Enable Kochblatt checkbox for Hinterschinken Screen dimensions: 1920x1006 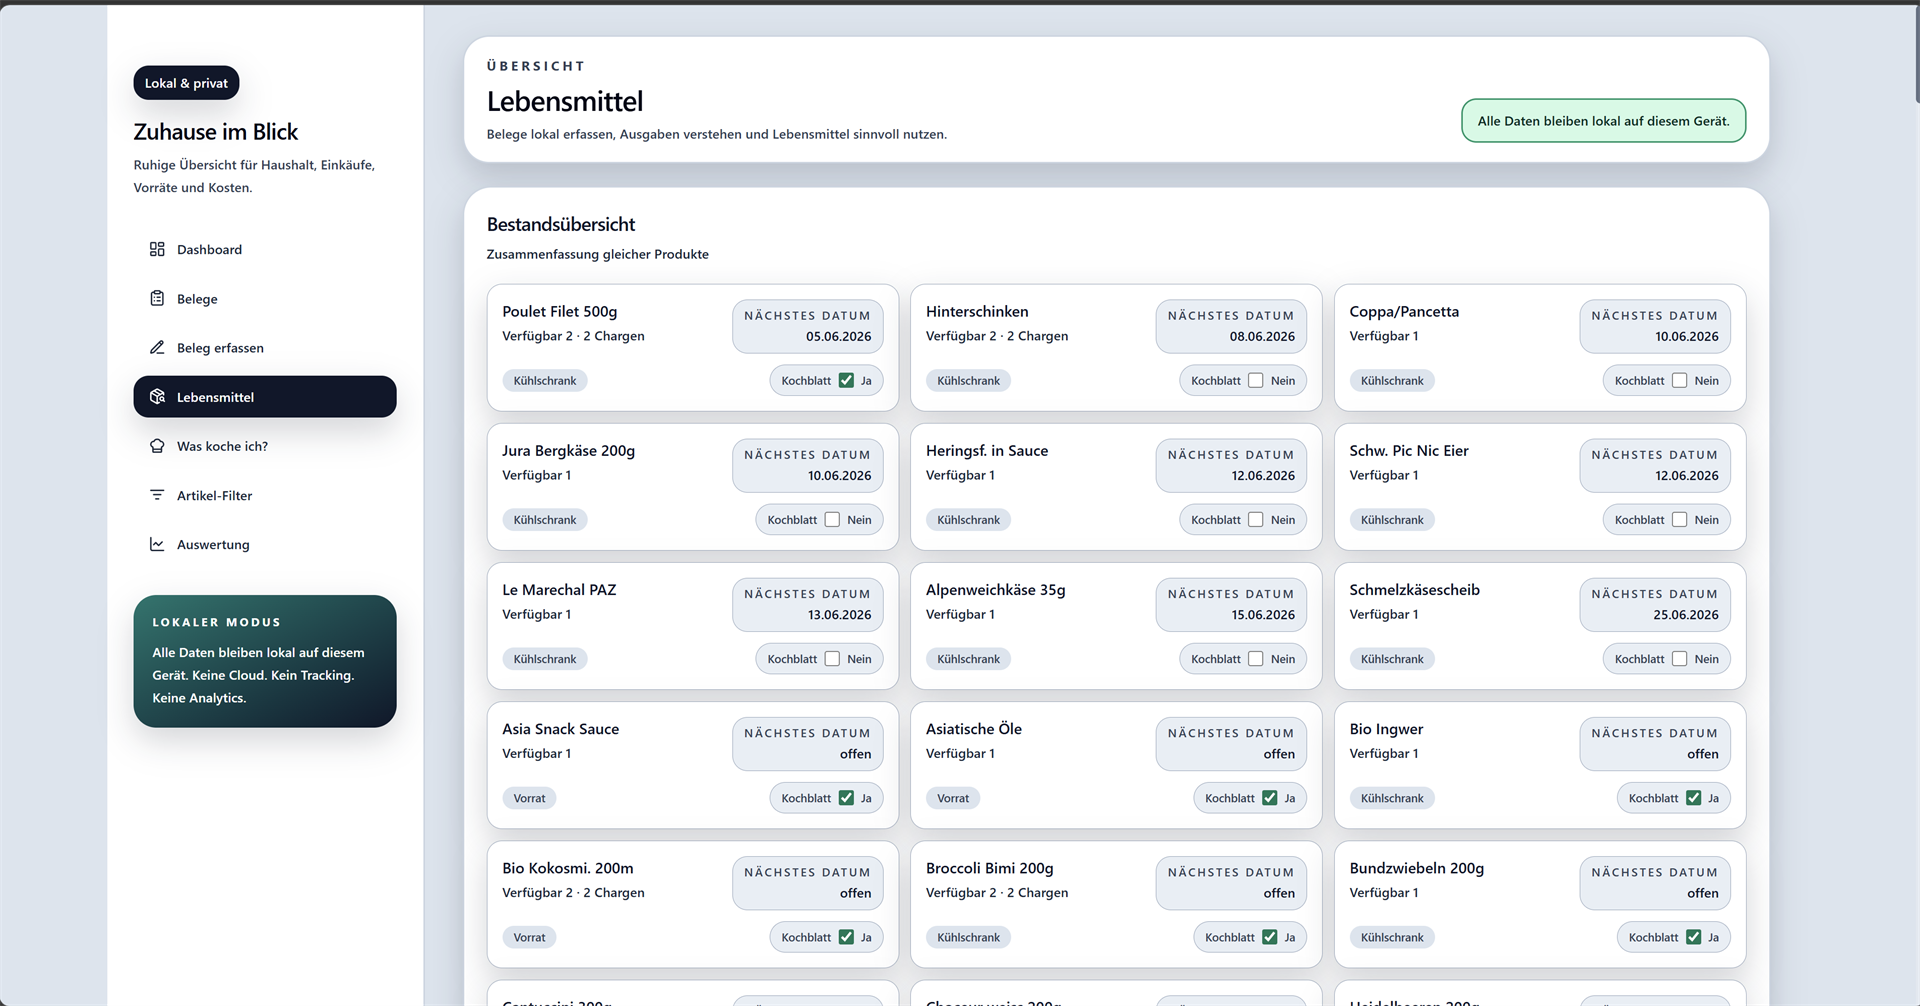(x=1256, y=380)
